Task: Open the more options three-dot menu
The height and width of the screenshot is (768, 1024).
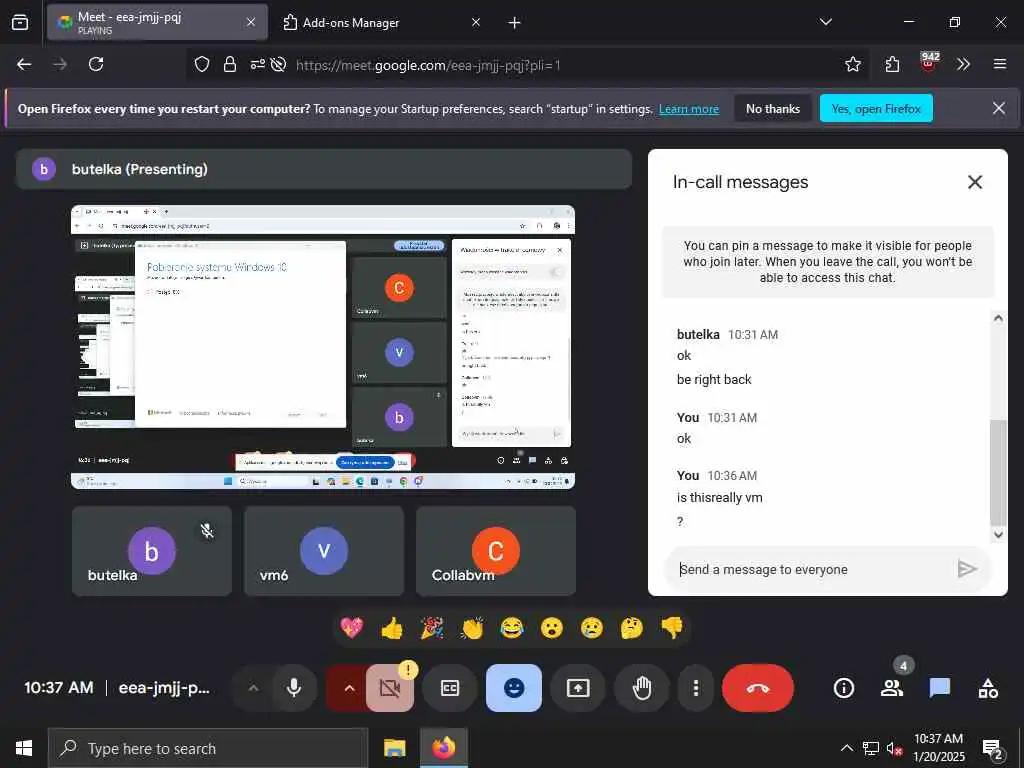Action: pyautogui.click(x=696, y=688)
